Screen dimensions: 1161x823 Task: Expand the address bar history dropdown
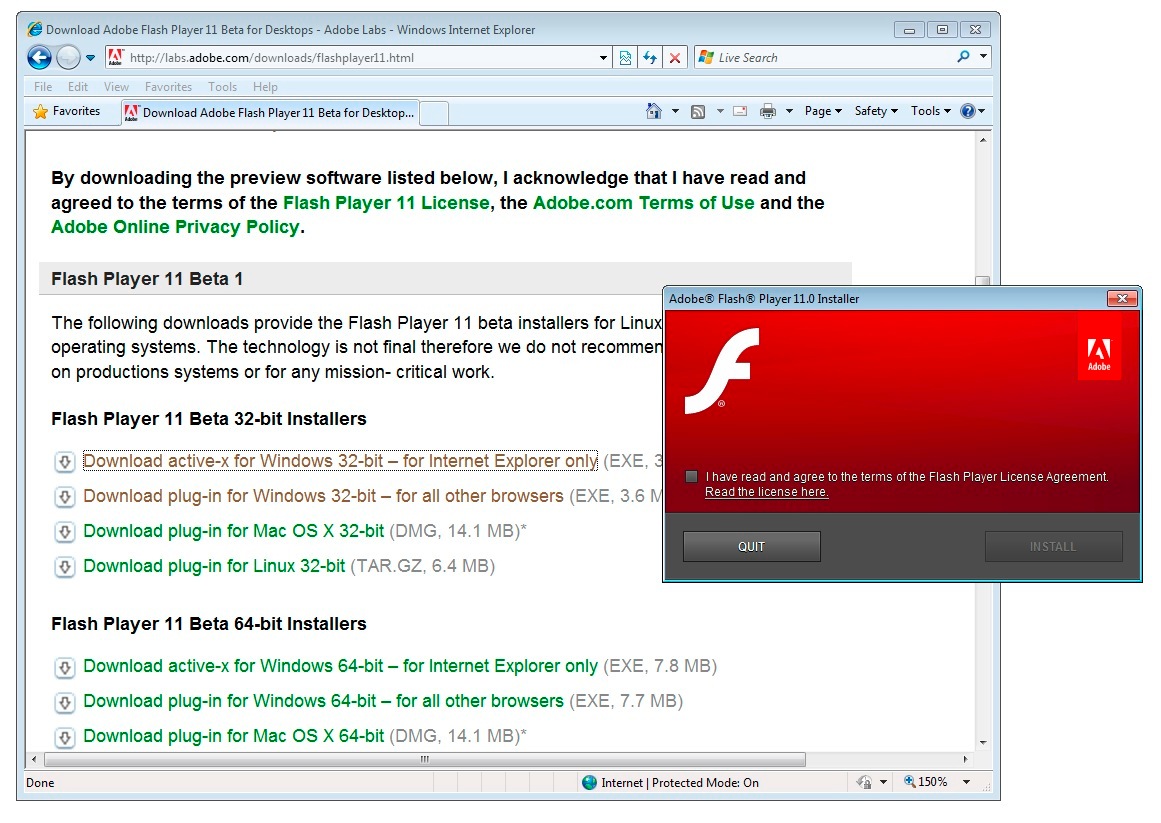pyautogui.click(x=603, y=58)
